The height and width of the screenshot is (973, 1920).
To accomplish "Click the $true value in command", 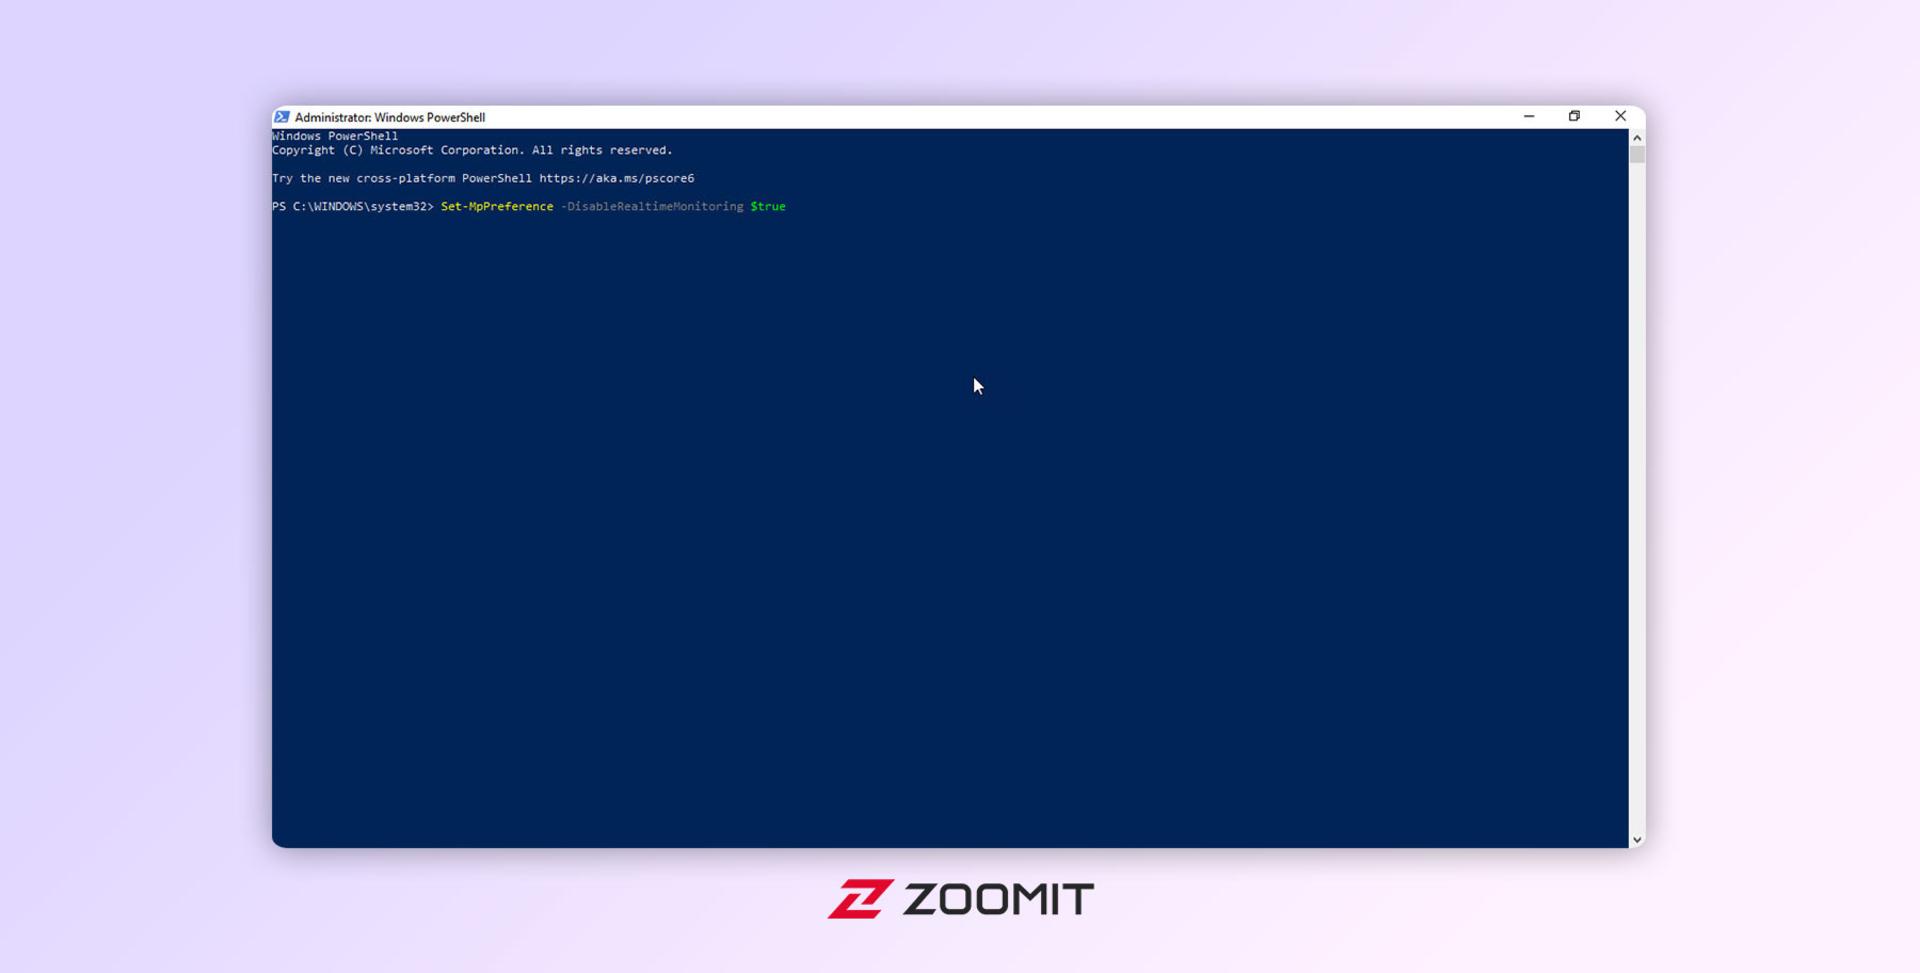I will coord(768,206).
